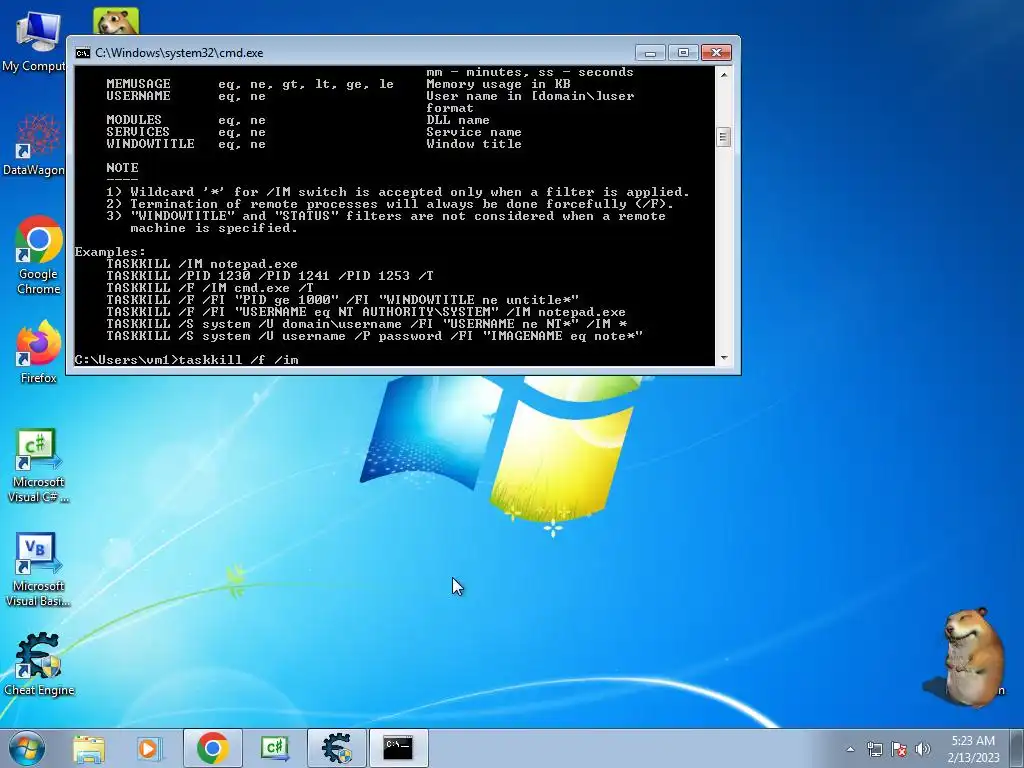
Task: Click the cmd scrollbar up arrow
Action: tap(723, 74)
